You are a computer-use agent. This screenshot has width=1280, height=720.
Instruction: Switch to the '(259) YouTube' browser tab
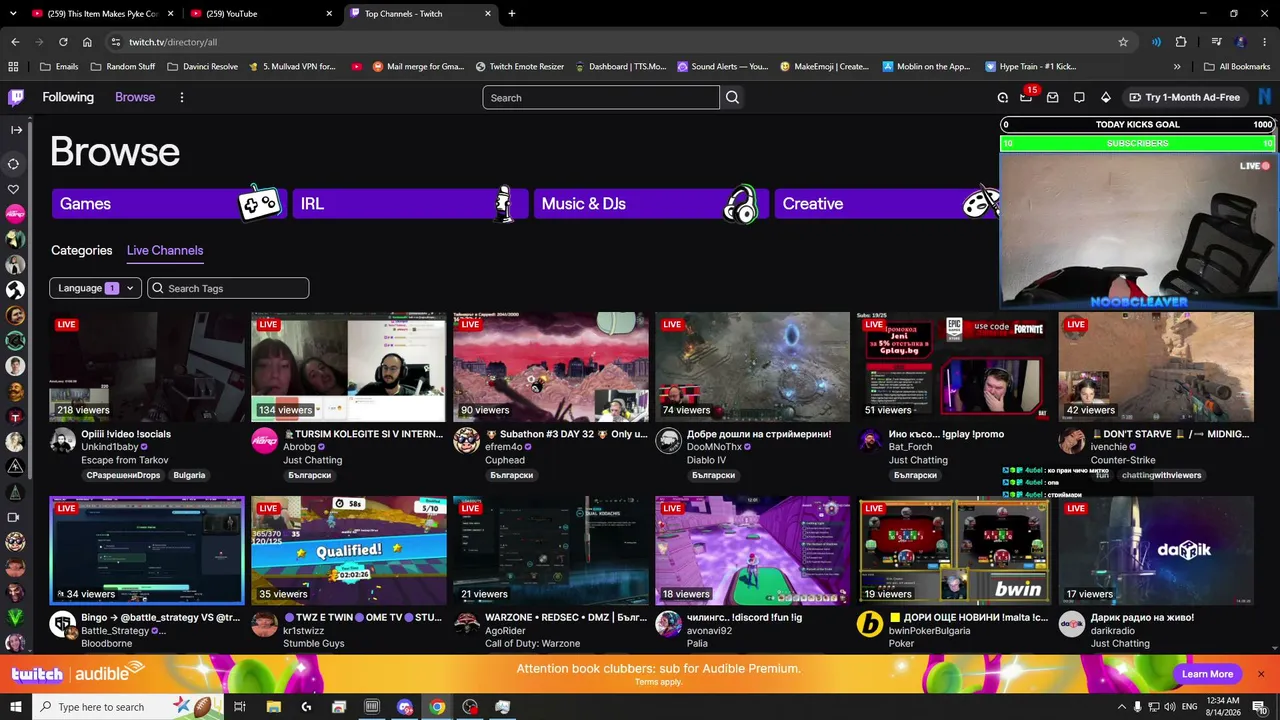[260, 14]
